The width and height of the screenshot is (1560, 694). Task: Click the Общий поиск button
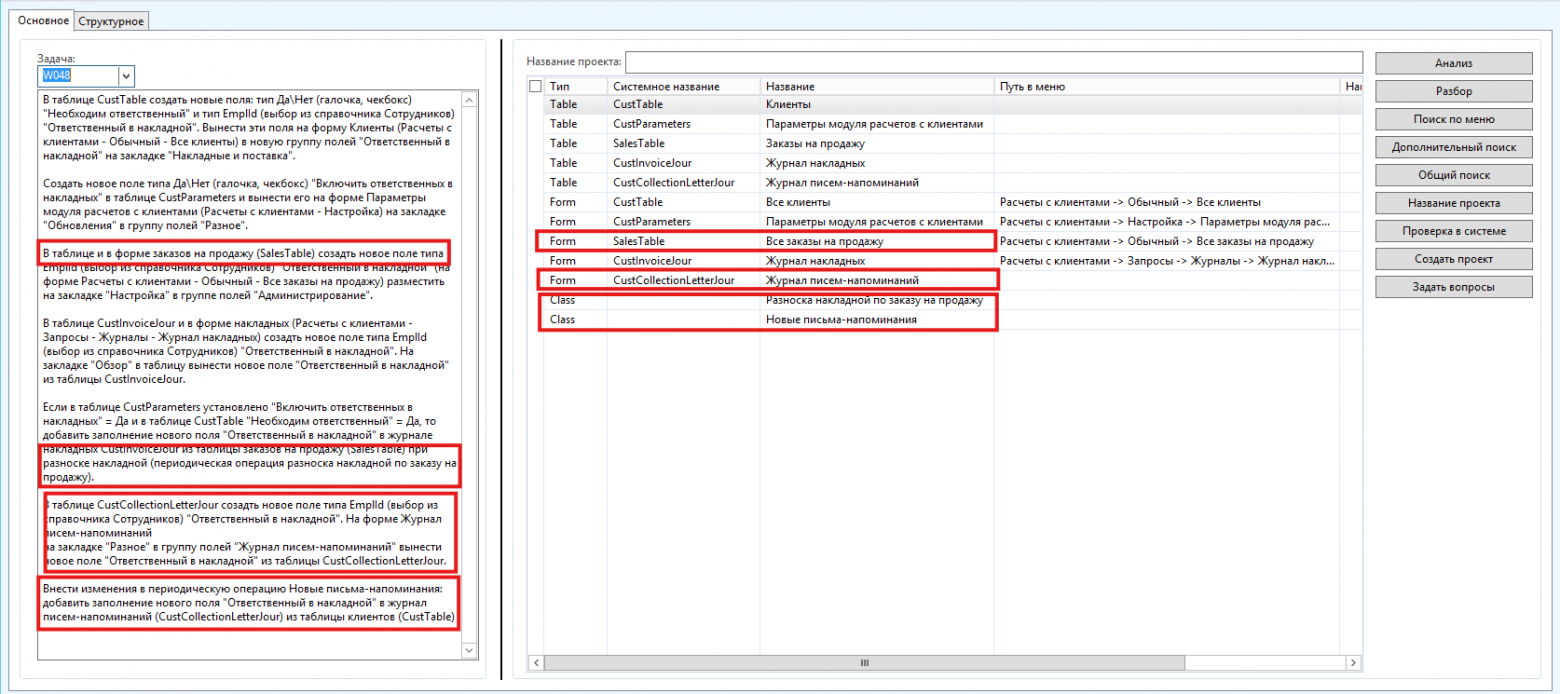pyautogui.click(x=1454, y=175)
